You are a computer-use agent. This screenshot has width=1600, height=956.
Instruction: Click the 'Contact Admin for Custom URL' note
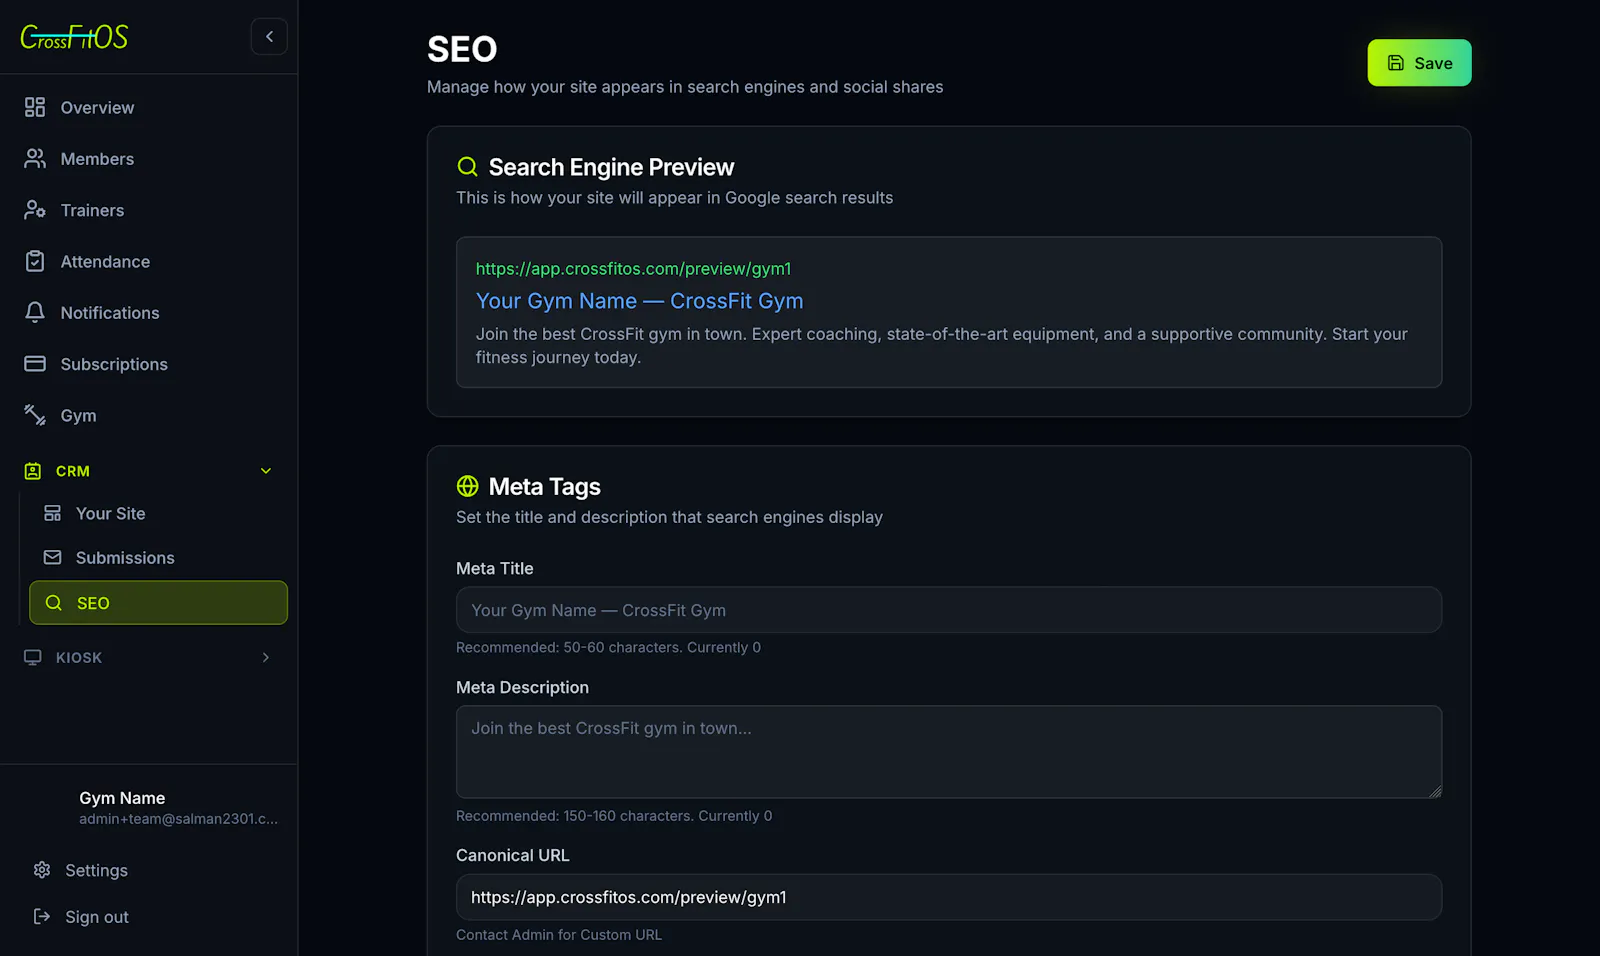[x=559, y=934]
